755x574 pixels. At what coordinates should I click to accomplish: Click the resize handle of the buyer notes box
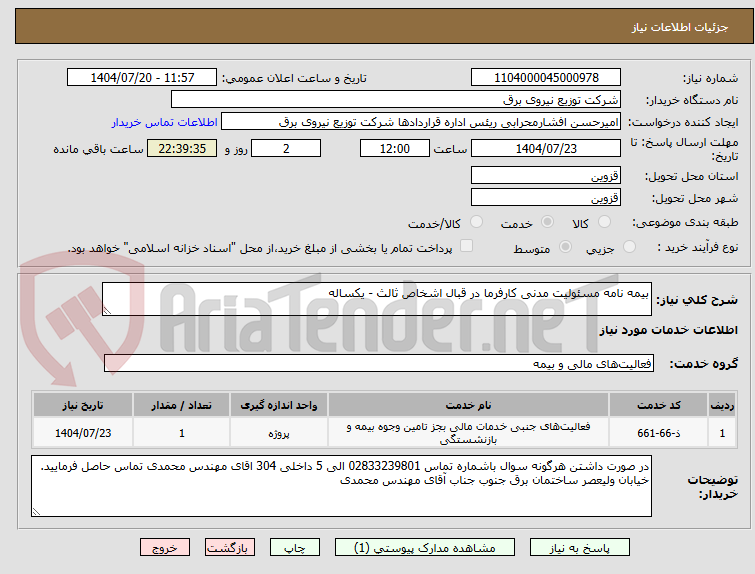(x=36, y=512)
